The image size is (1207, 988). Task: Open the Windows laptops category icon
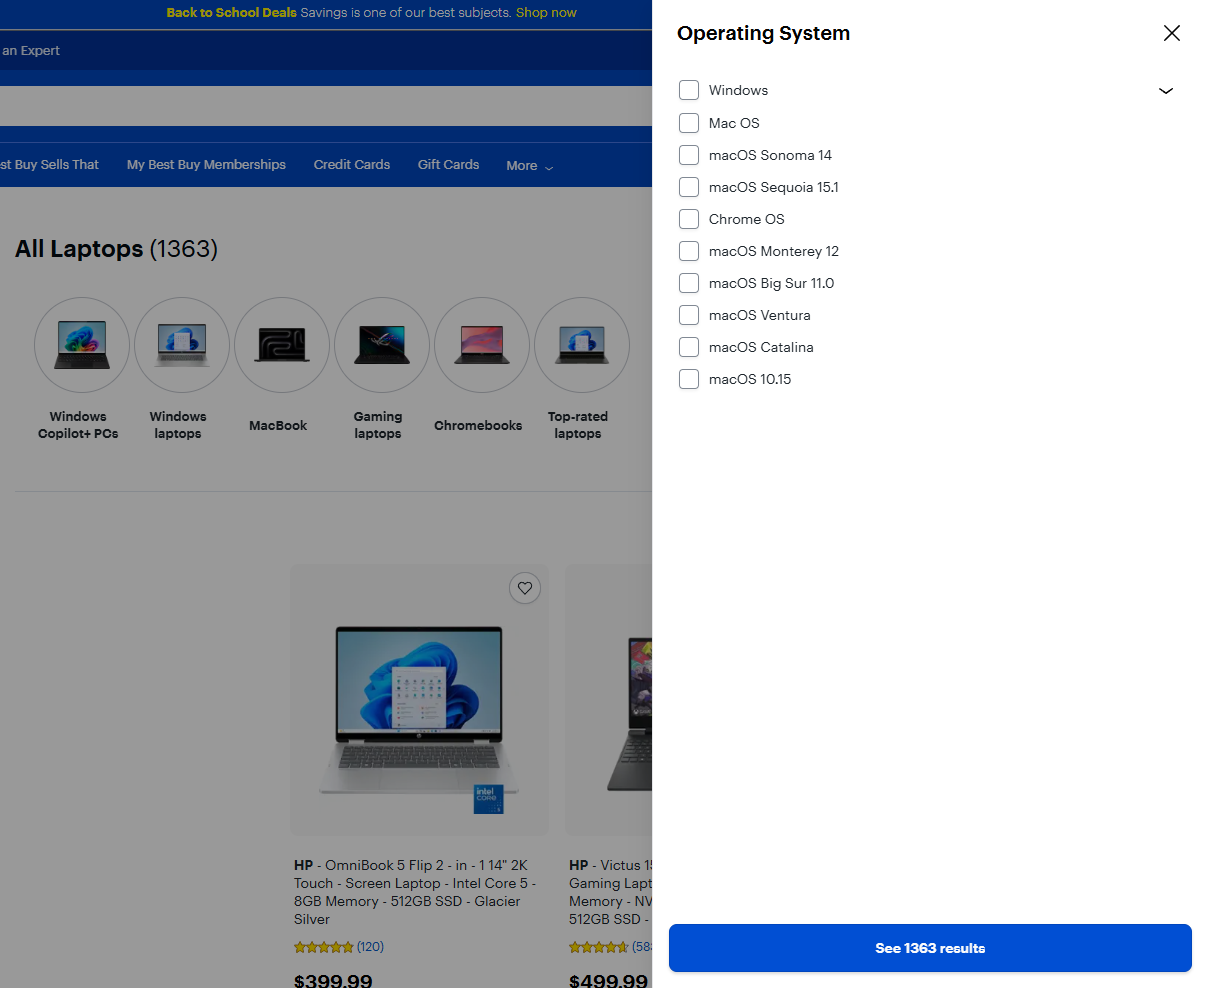182,345
